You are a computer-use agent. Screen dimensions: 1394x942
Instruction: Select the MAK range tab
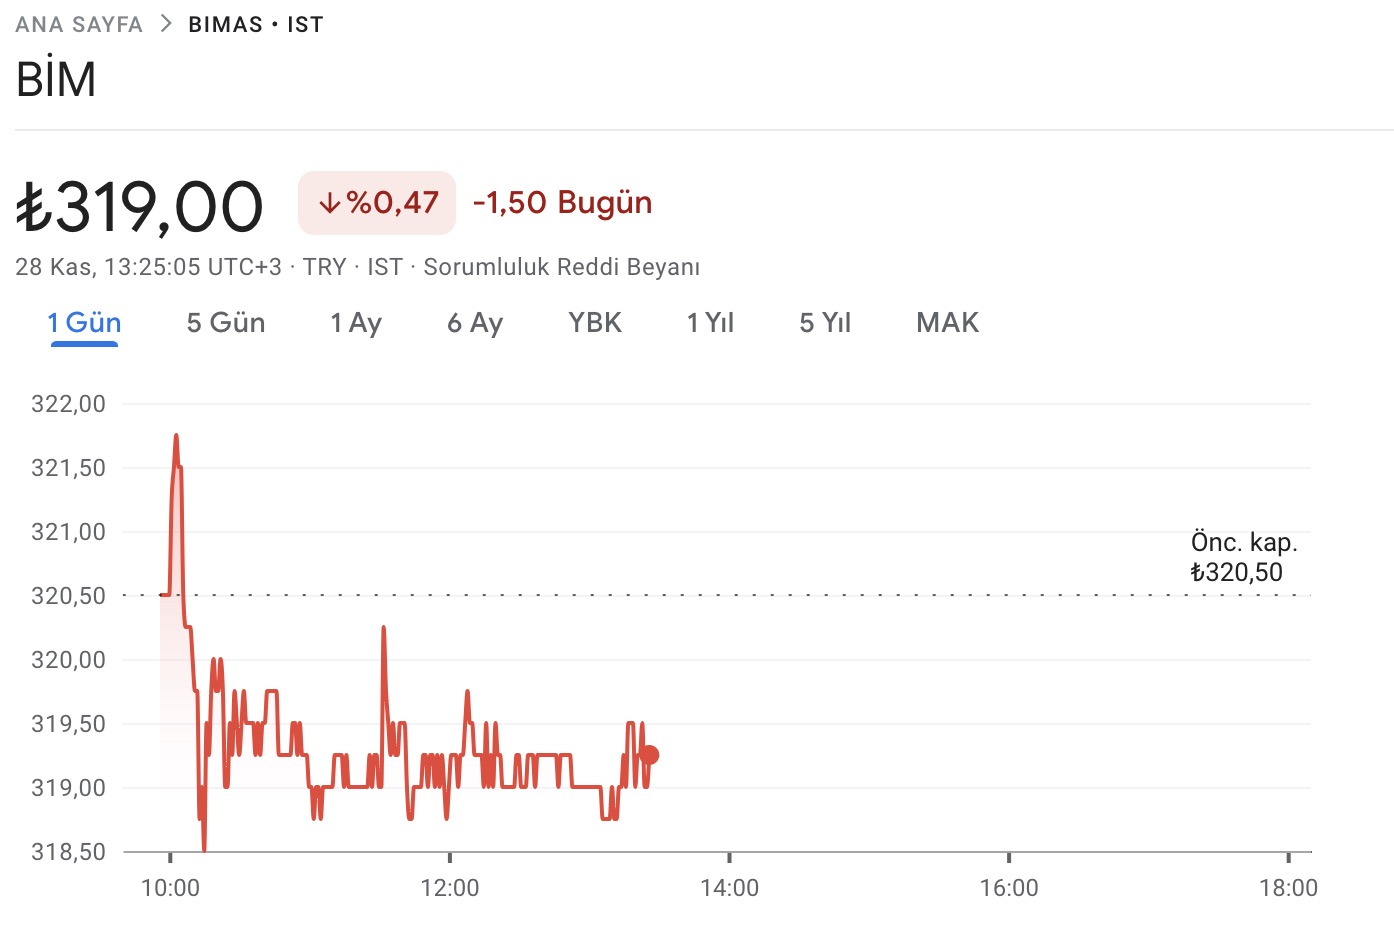pos(947,323)
